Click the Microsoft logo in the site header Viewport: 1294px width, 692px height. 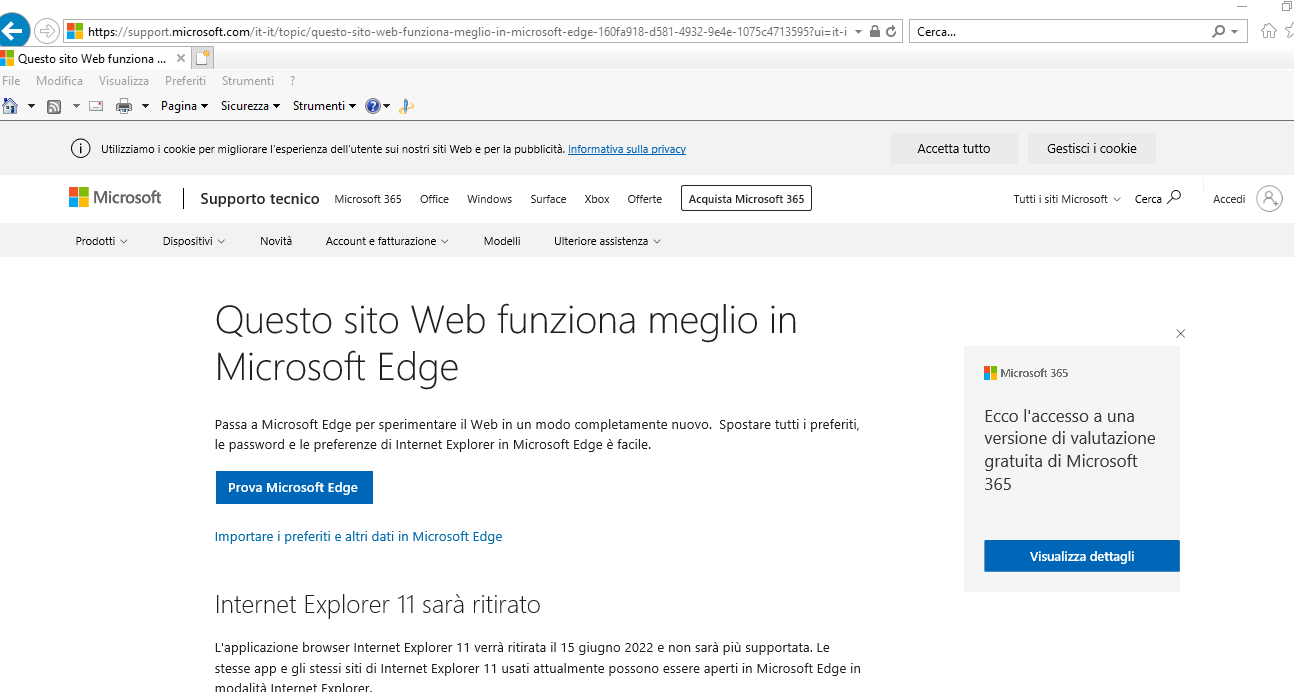(x=115, y=197)
